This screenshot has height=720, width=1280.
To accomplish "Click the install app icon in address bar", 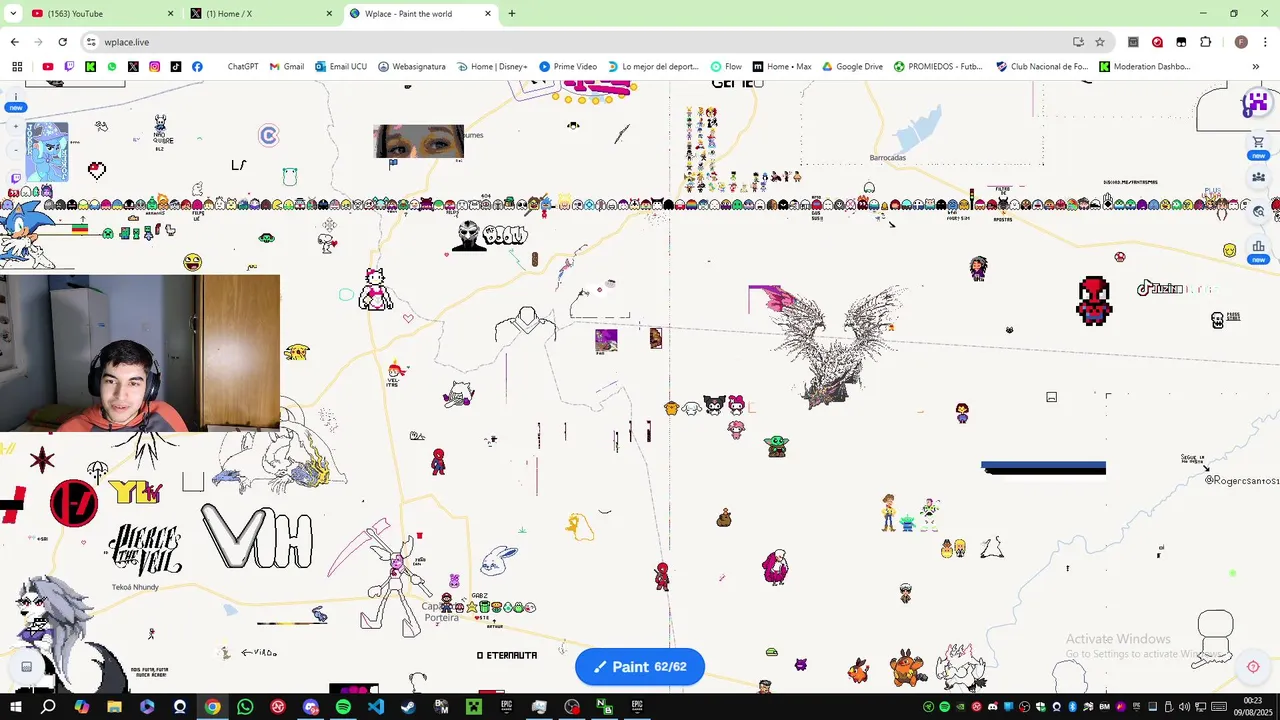I will (1078, 42).
